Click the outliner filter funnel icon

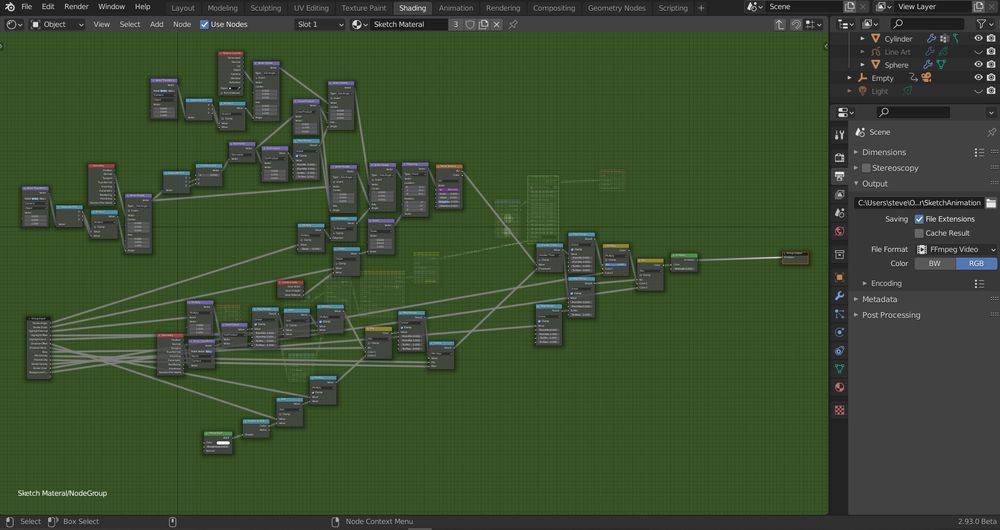981,23
